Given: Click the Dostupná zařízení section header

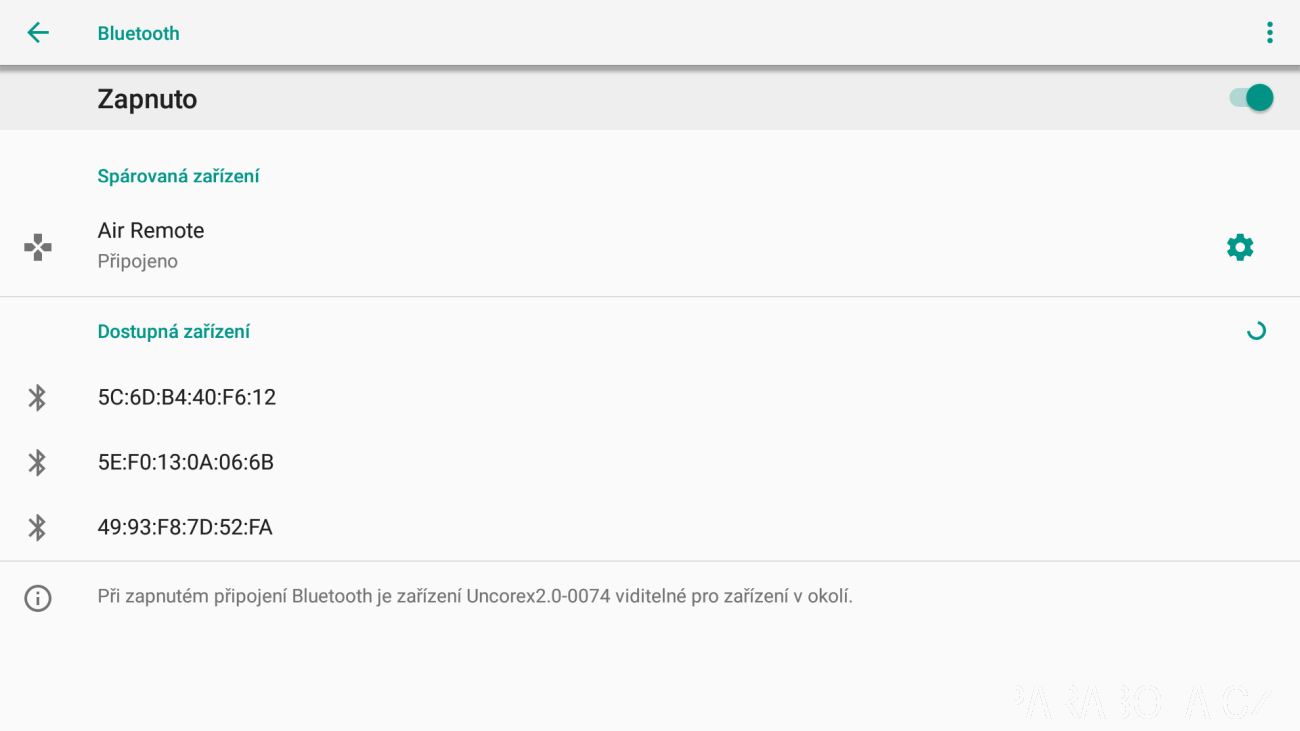Looking at the screenshot, I should click(173, 331).
